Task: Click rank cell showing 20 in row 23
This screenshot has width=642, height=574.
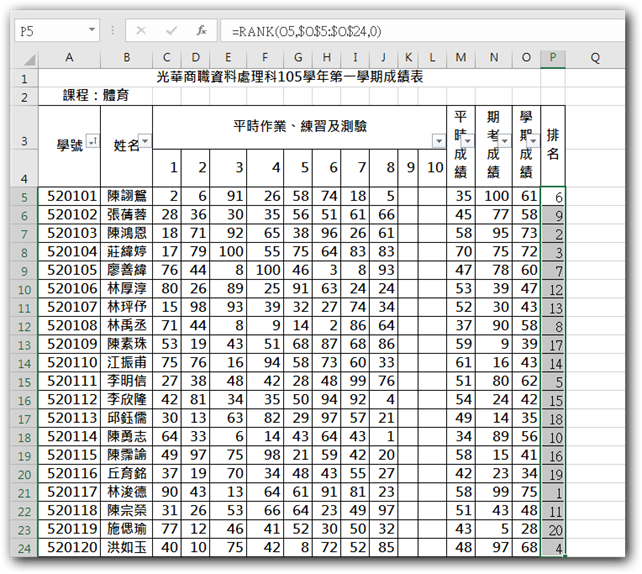Action: tap(553, 529)
